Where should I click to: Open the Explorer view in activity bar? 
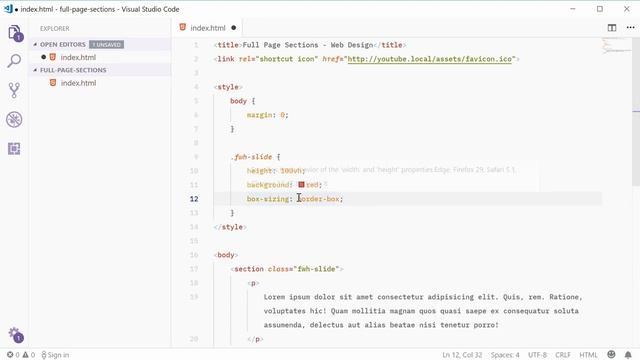[14, 32]
